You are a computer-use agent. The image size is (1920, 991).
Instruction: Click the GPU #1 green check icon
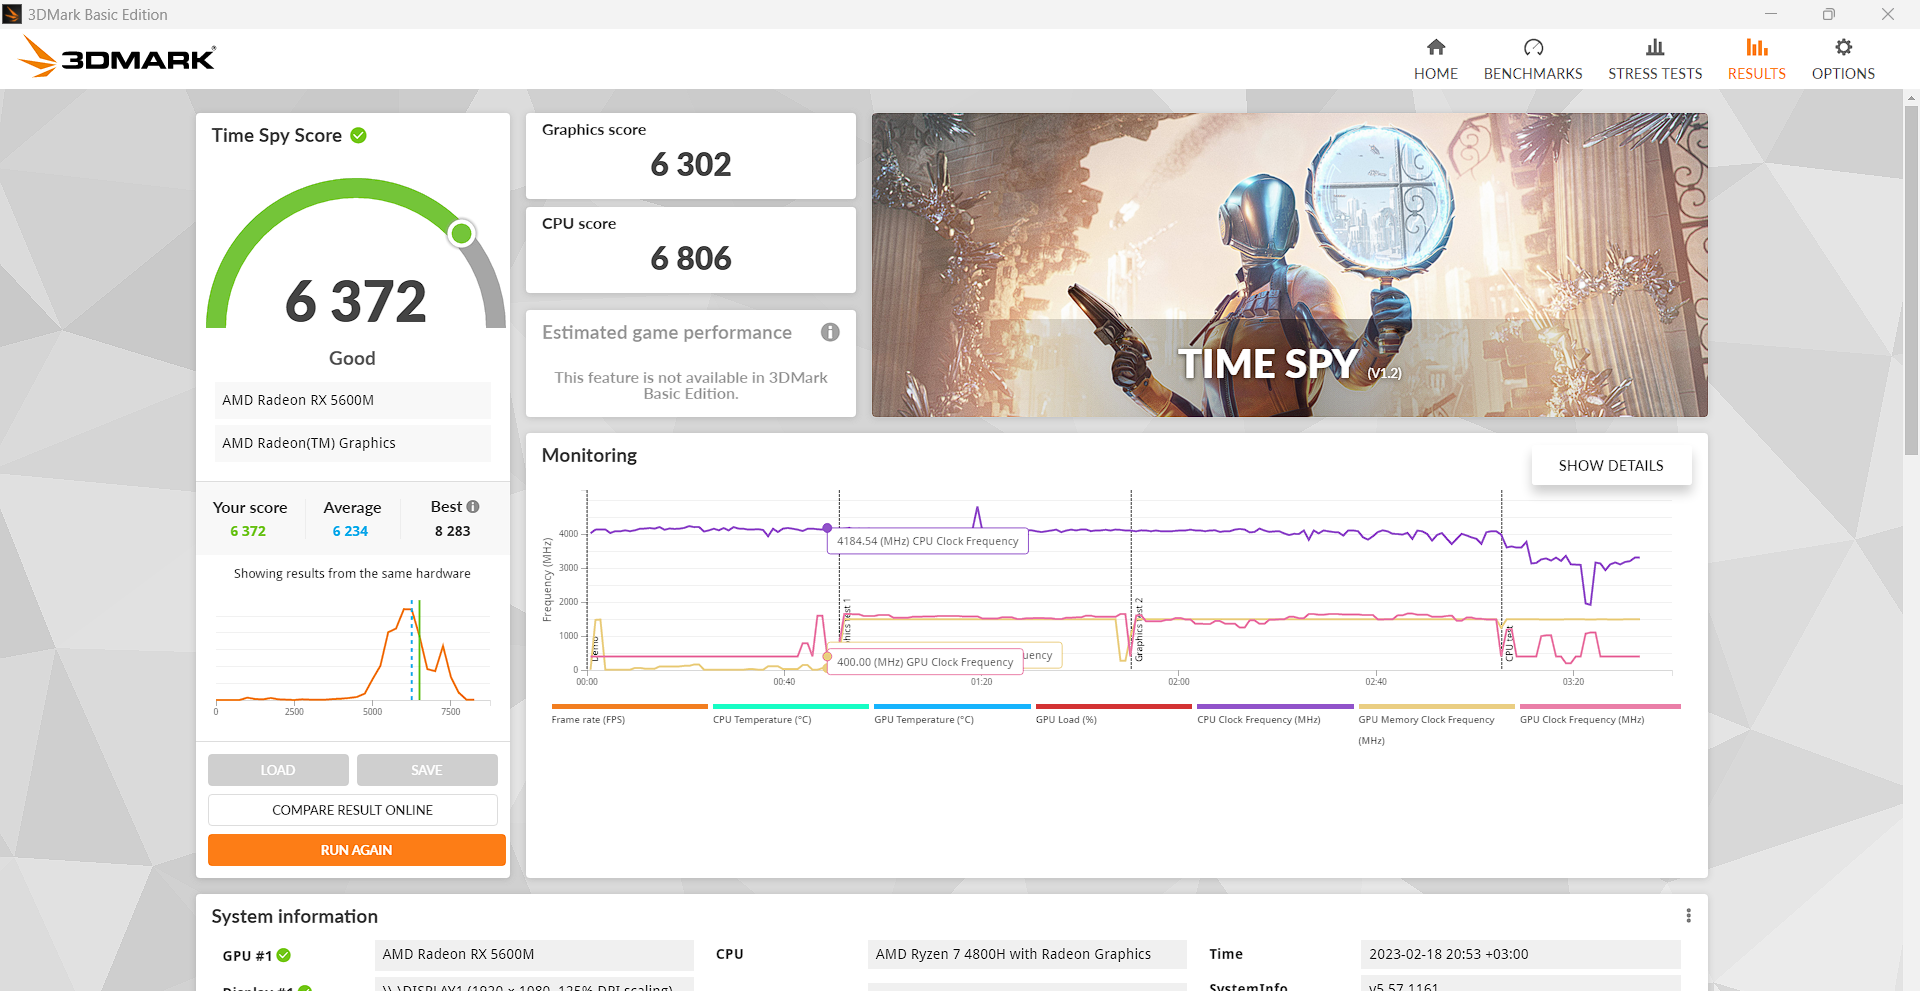click(284, 955)
